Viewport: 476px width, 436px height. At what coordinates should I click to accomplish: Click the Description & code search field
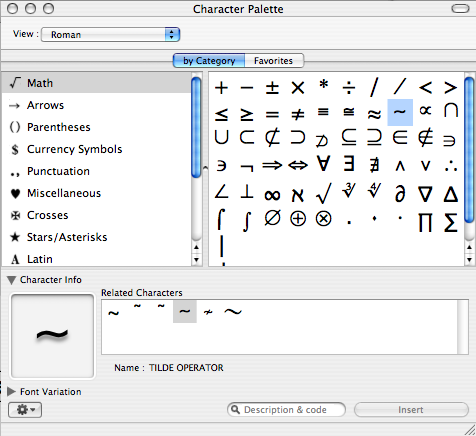coord(286,410)
